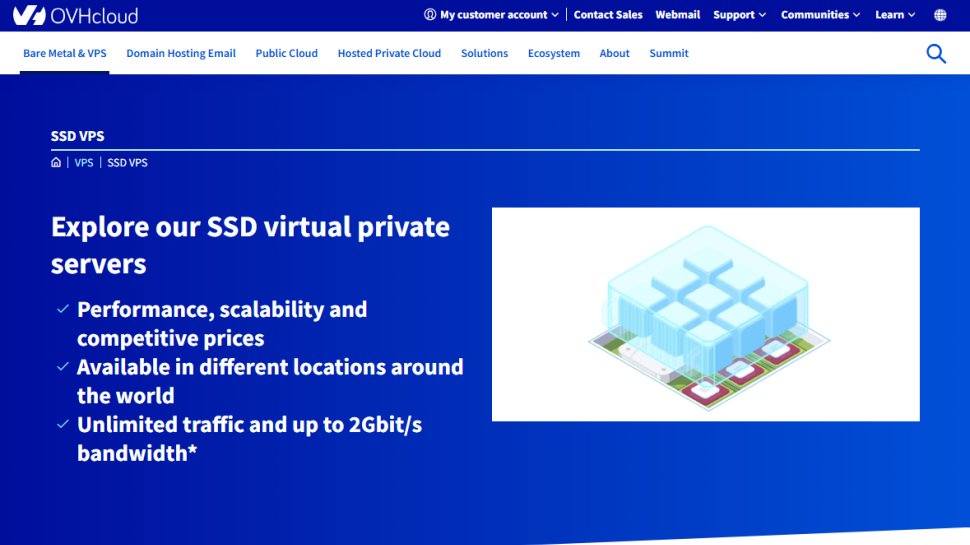Open the Ecosystem menu
Viewport: 970px width, 545px height.
point(554,53)
